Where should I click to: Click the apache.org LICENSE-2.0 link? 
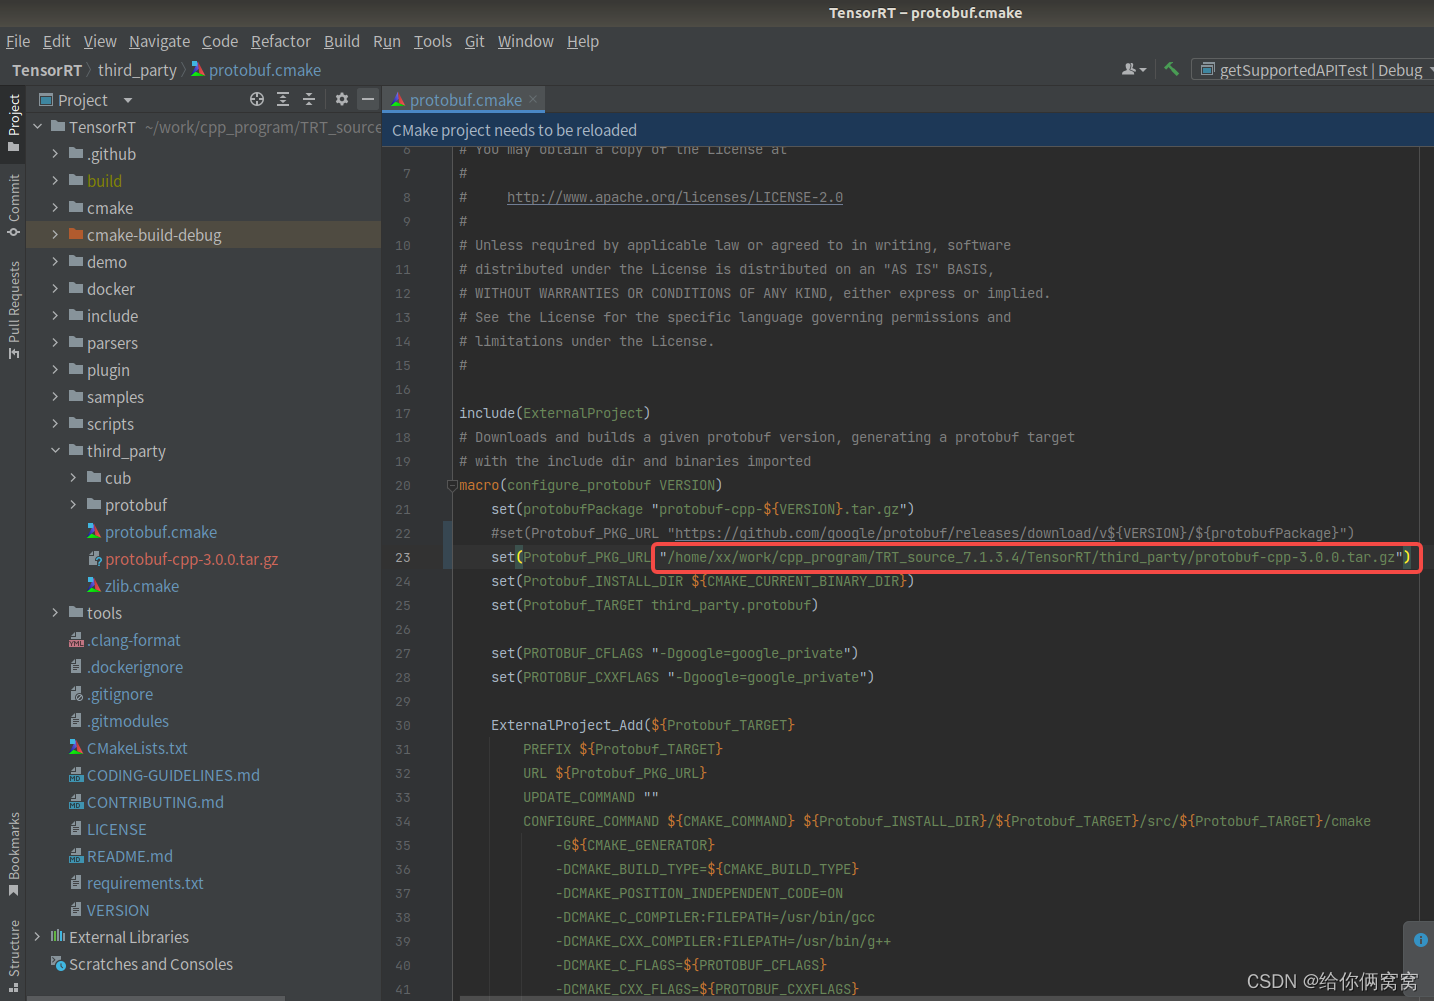(675, 197)
